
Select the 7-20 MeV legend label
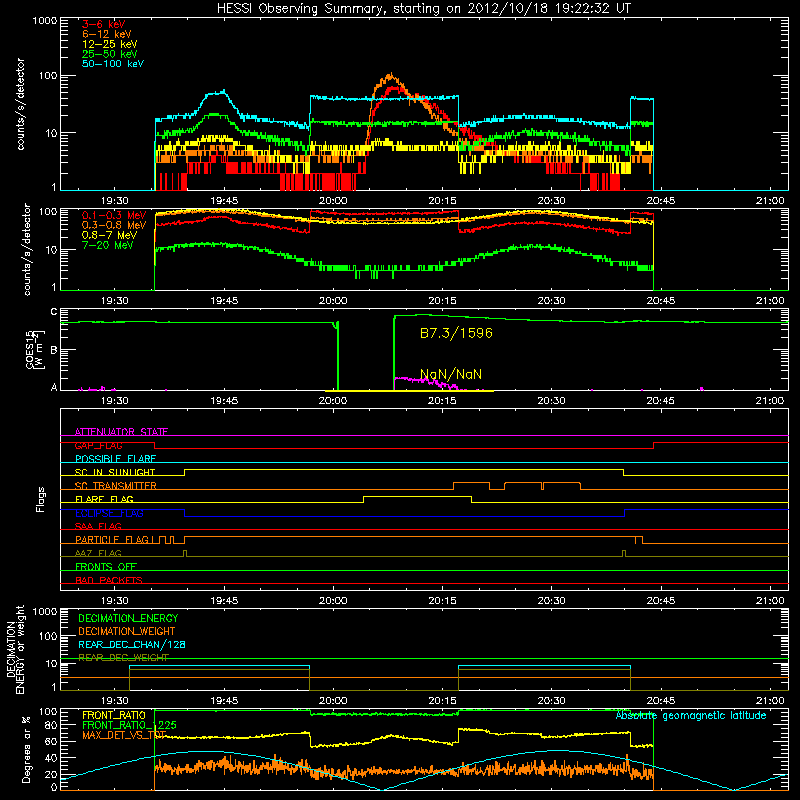tap(108, 245)
